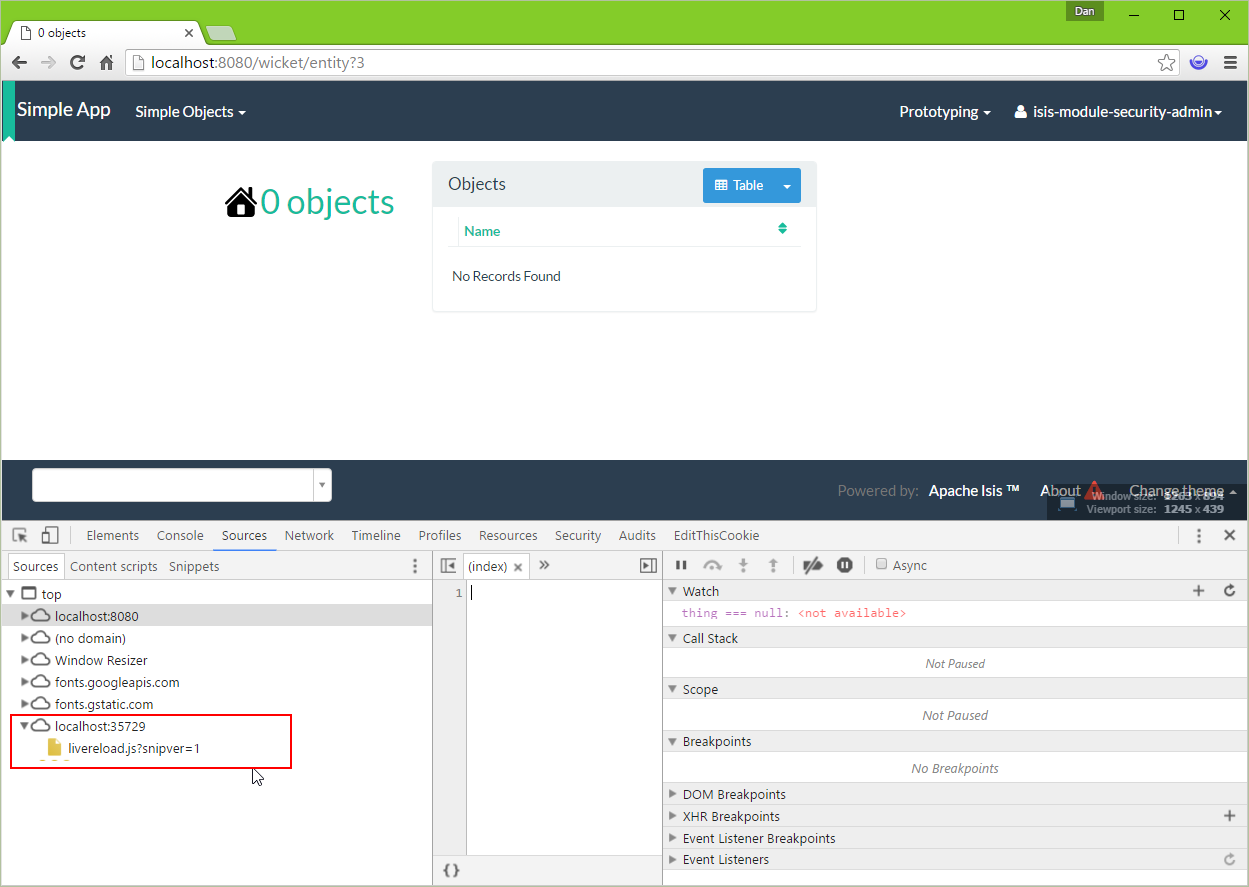
Task: Pause script execution in debugger
Action: 681,565
